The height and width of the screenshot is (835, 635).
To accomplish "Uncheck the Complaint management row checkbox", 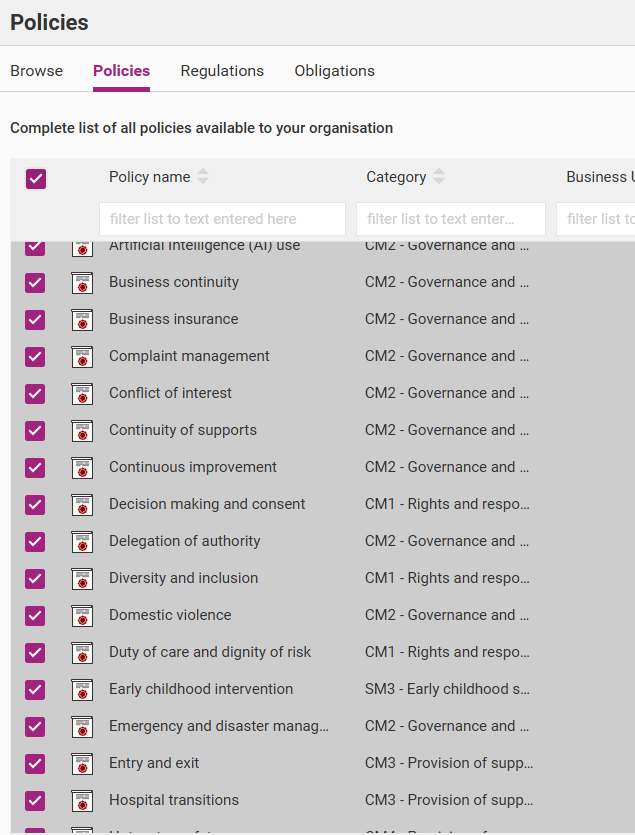I will (35, 357).
